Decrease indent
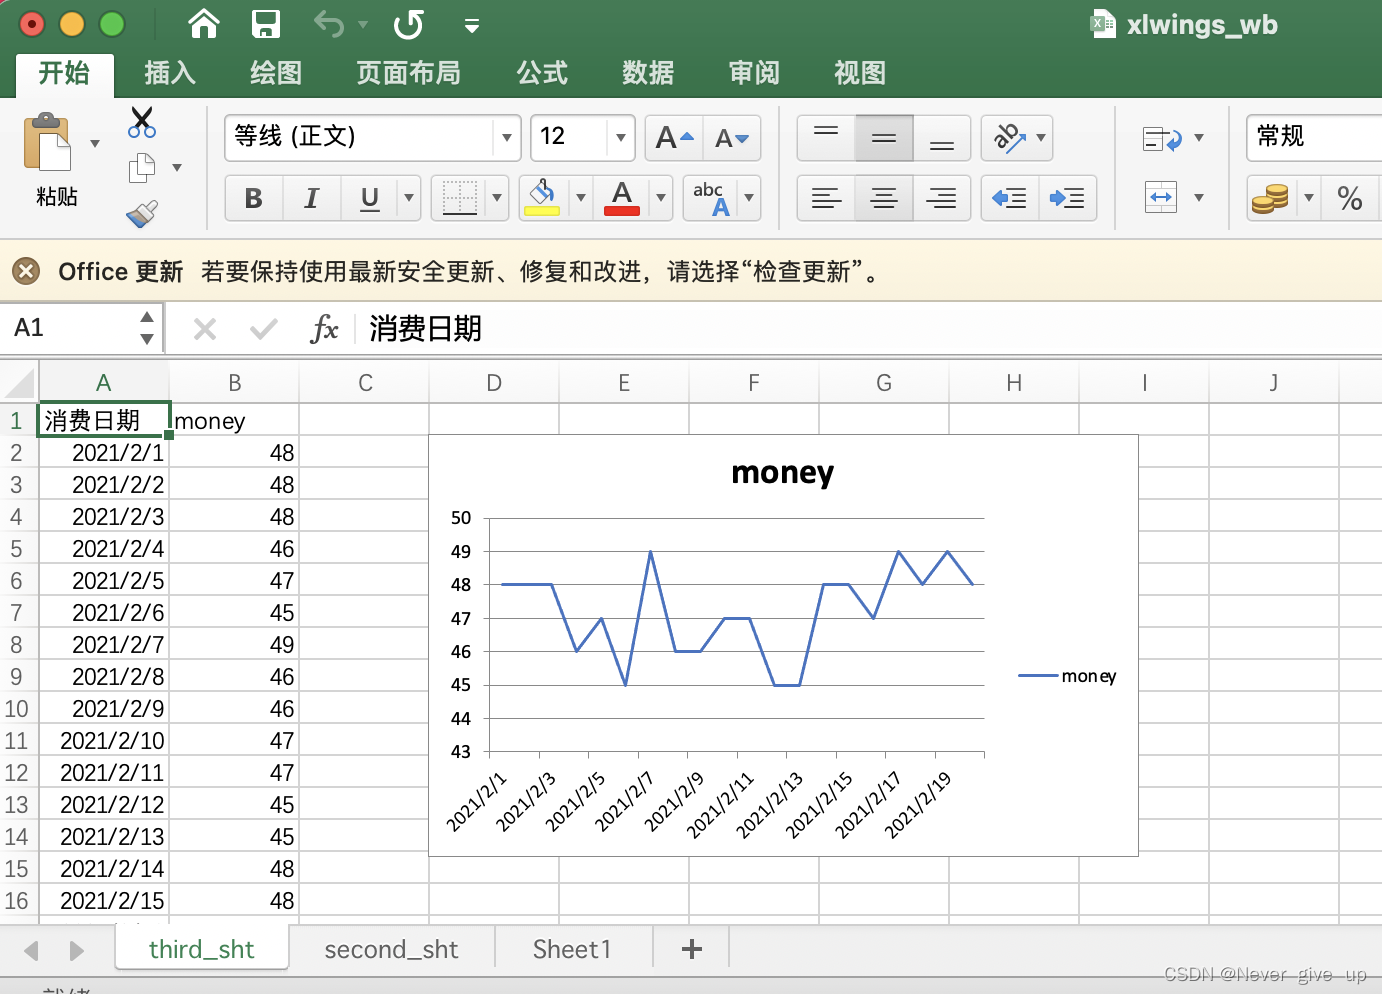Screen dimensions: 1382x994 pyautogui.click(x=1010, y=198)
